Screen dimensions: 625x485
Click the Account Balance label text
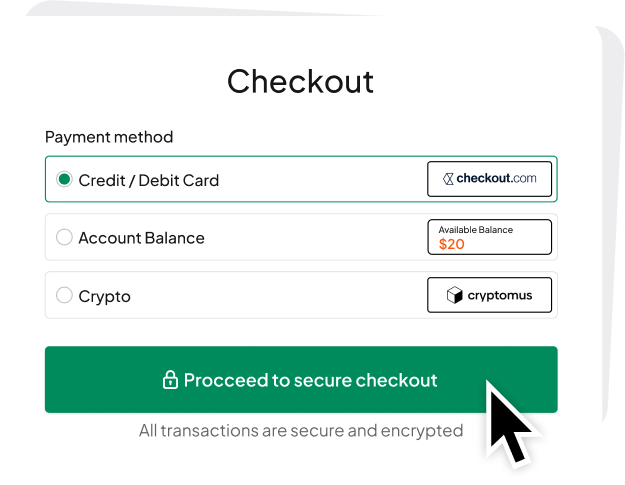(x=141, y=238)
